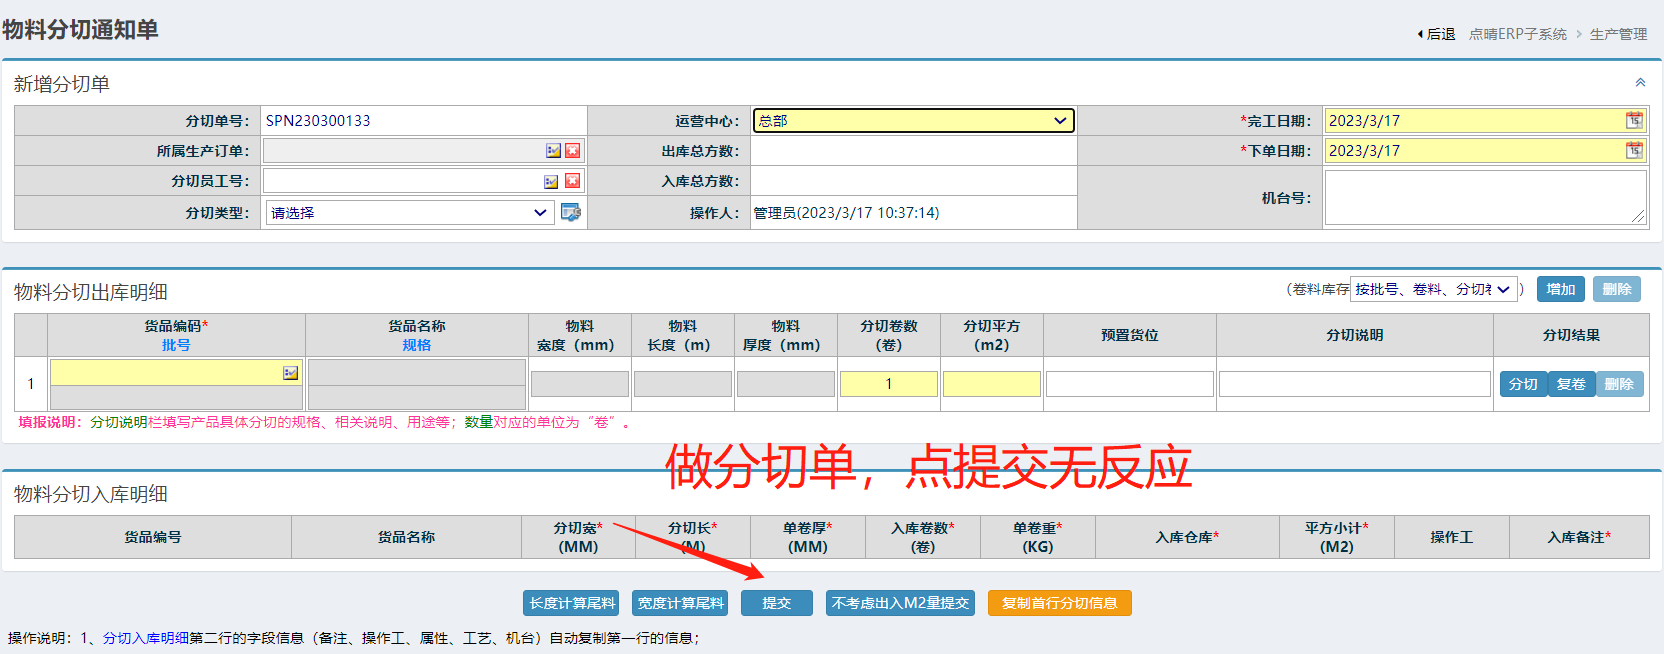Screen dimensions: 1664x654
Task: Clear the 所属生产订单 field with red X
Action: [x=572, y=151]
